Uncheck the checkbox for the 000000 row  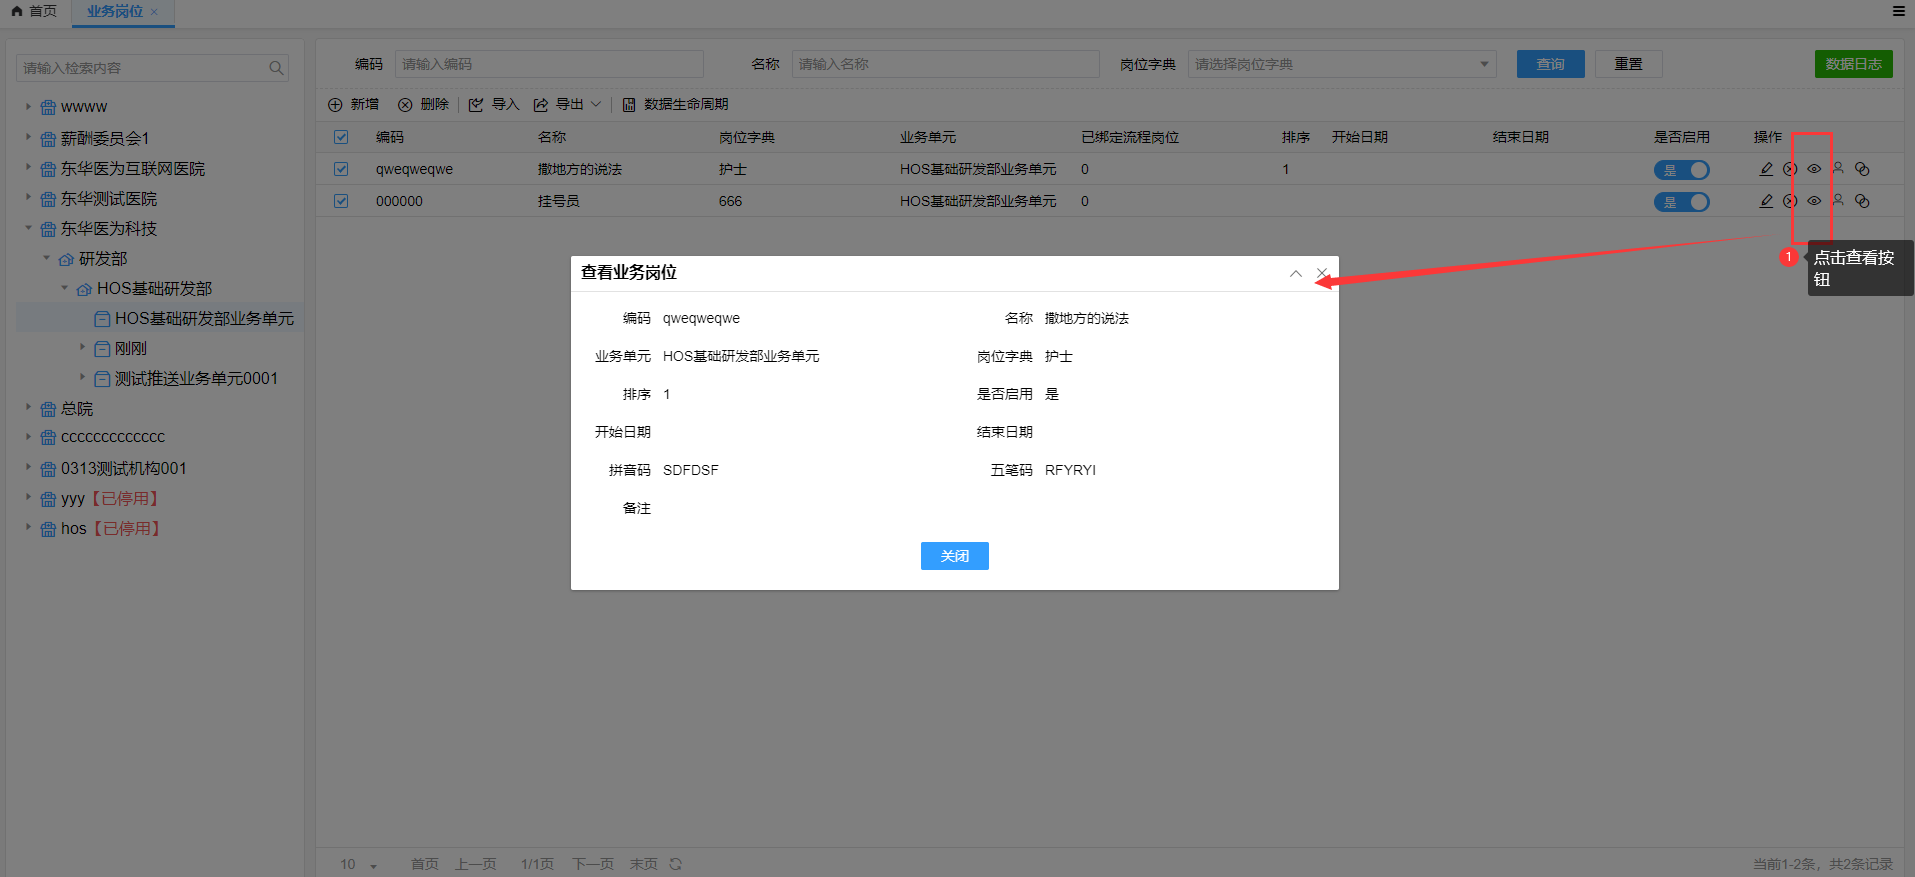(341, 201)
